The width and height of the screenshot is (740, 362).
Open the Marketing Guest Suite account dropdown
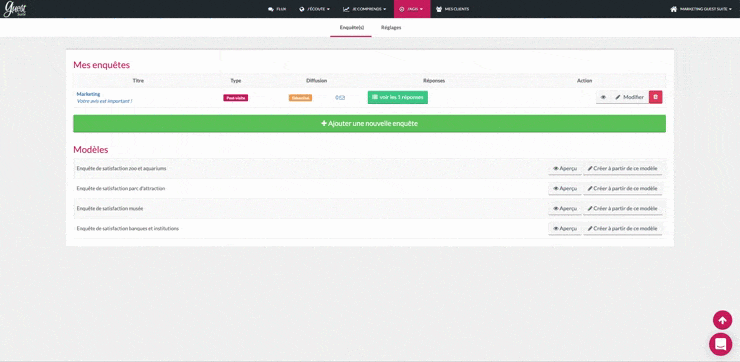[x=701, y=9]
